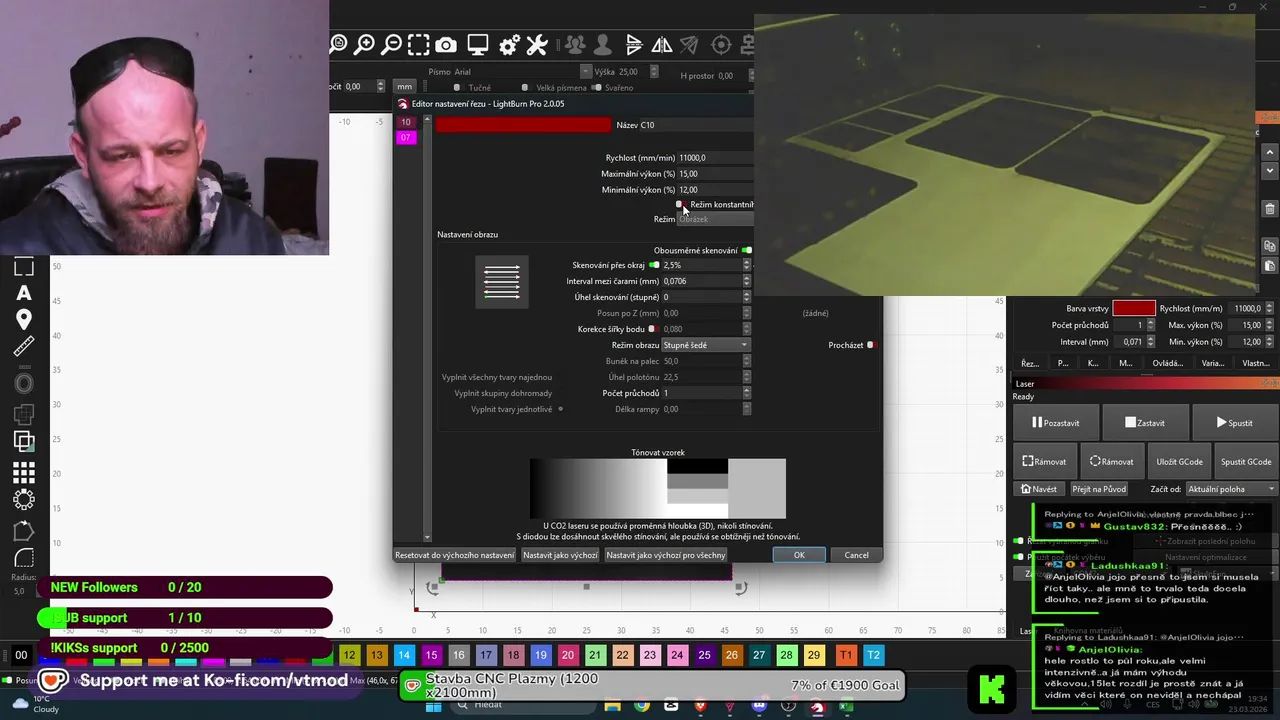Screen dimensions: 1280x720
Task: Open the camera capture tool icon
Action: click(x=446, y=44)
